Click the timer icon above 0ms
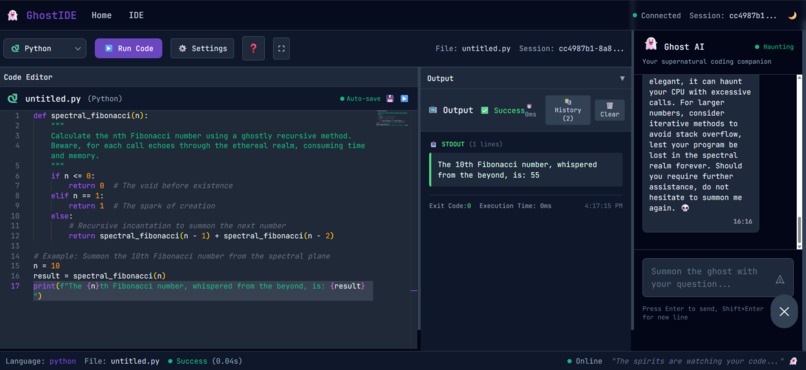Image resolution: width=806 pixels, height=370 pixels. [x=529, y=107]
